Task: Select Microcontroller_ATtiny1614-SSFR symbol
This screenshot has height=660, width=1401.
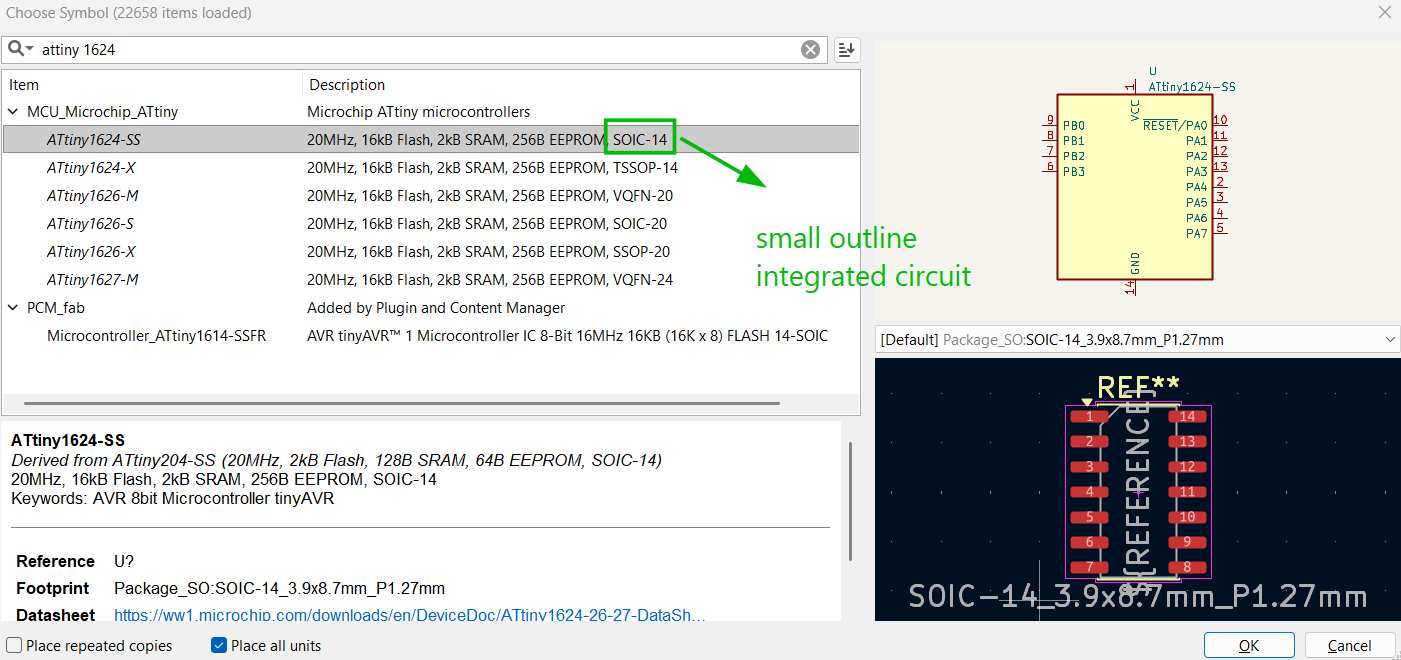Action: coord(431,336)
